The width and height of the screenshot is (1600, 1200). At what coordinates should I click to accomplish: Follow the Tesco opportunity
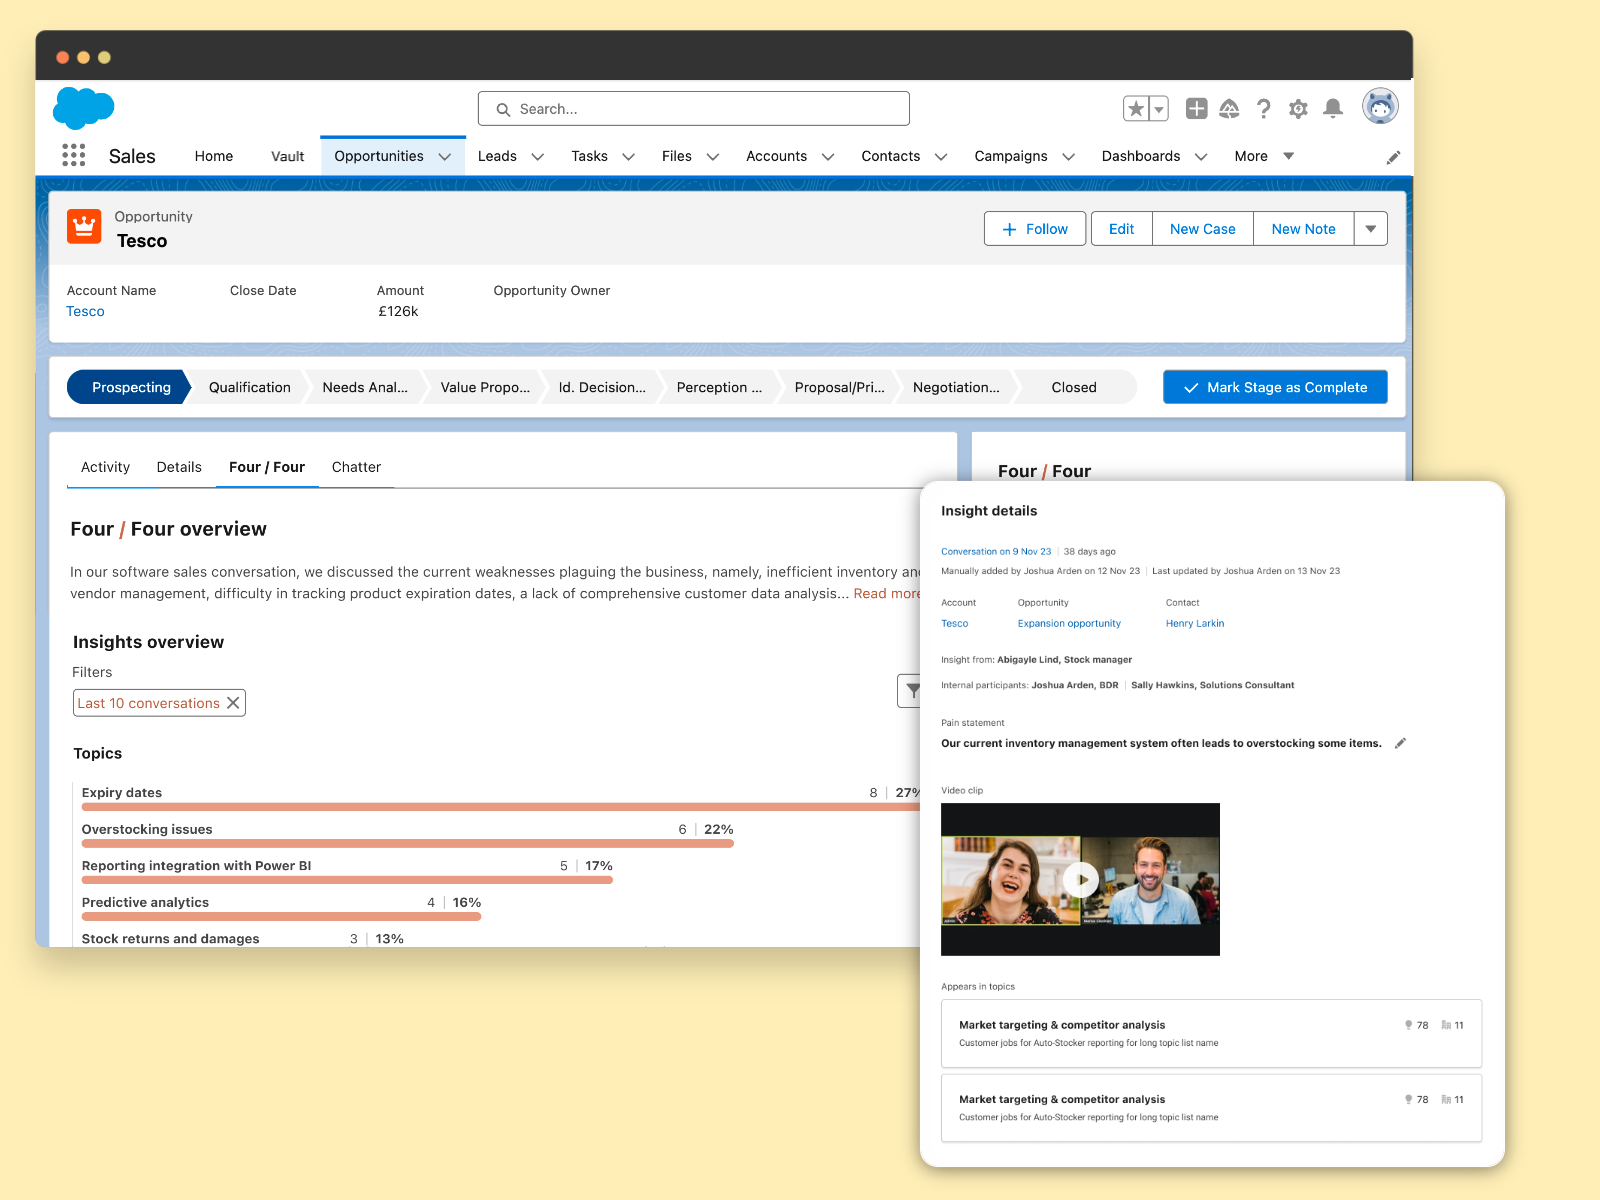click(1035, 229)
